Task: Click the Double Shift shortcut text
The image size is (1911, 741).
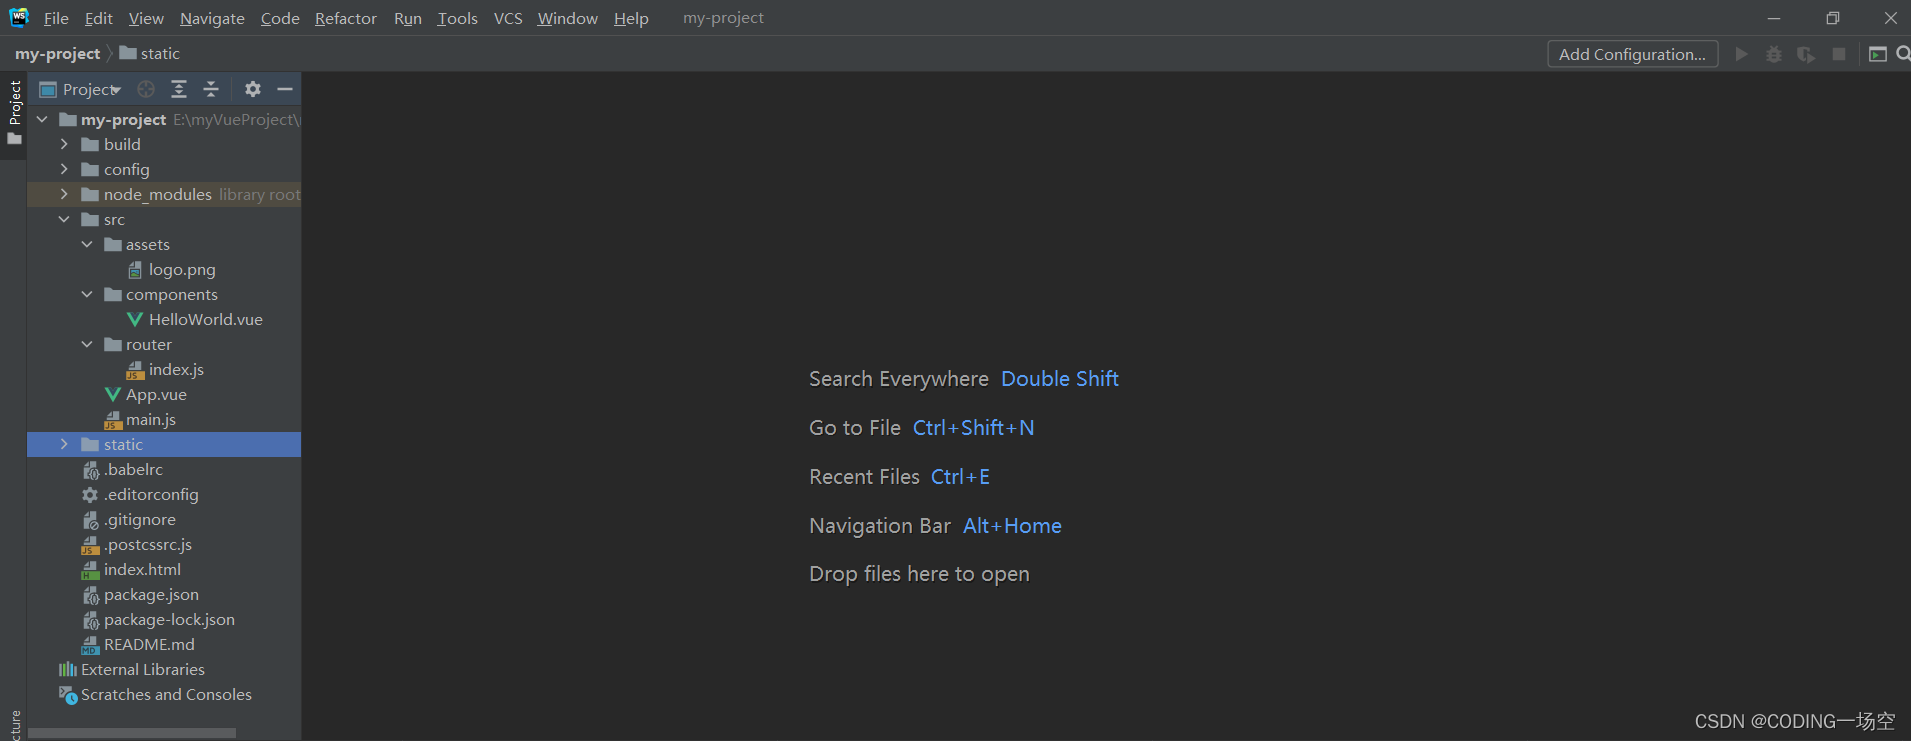Action: (1060, 379)
